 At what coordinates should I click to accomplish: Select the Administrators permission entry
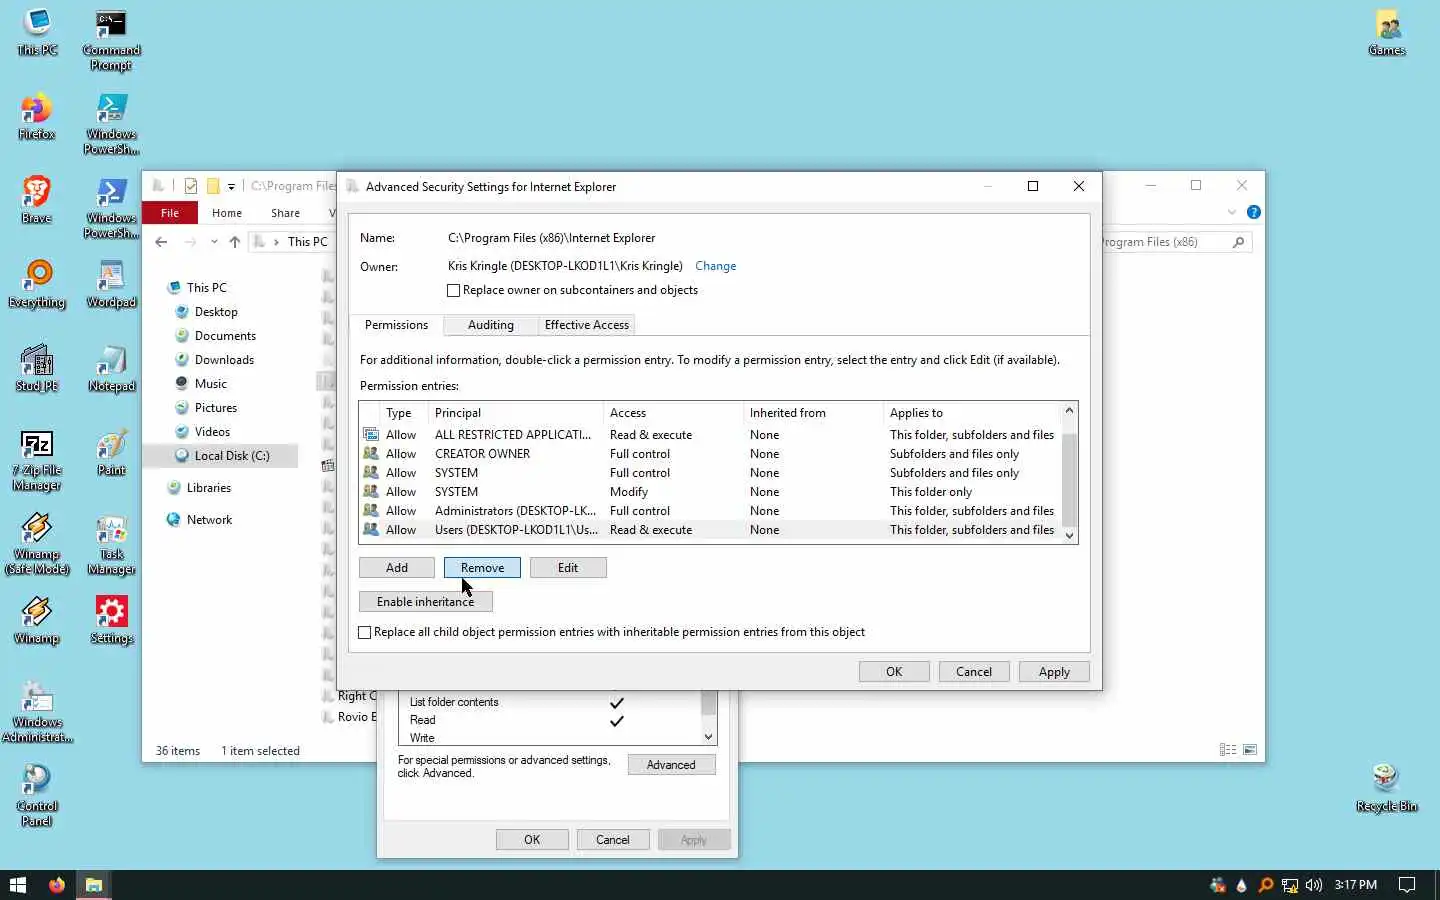710,511
